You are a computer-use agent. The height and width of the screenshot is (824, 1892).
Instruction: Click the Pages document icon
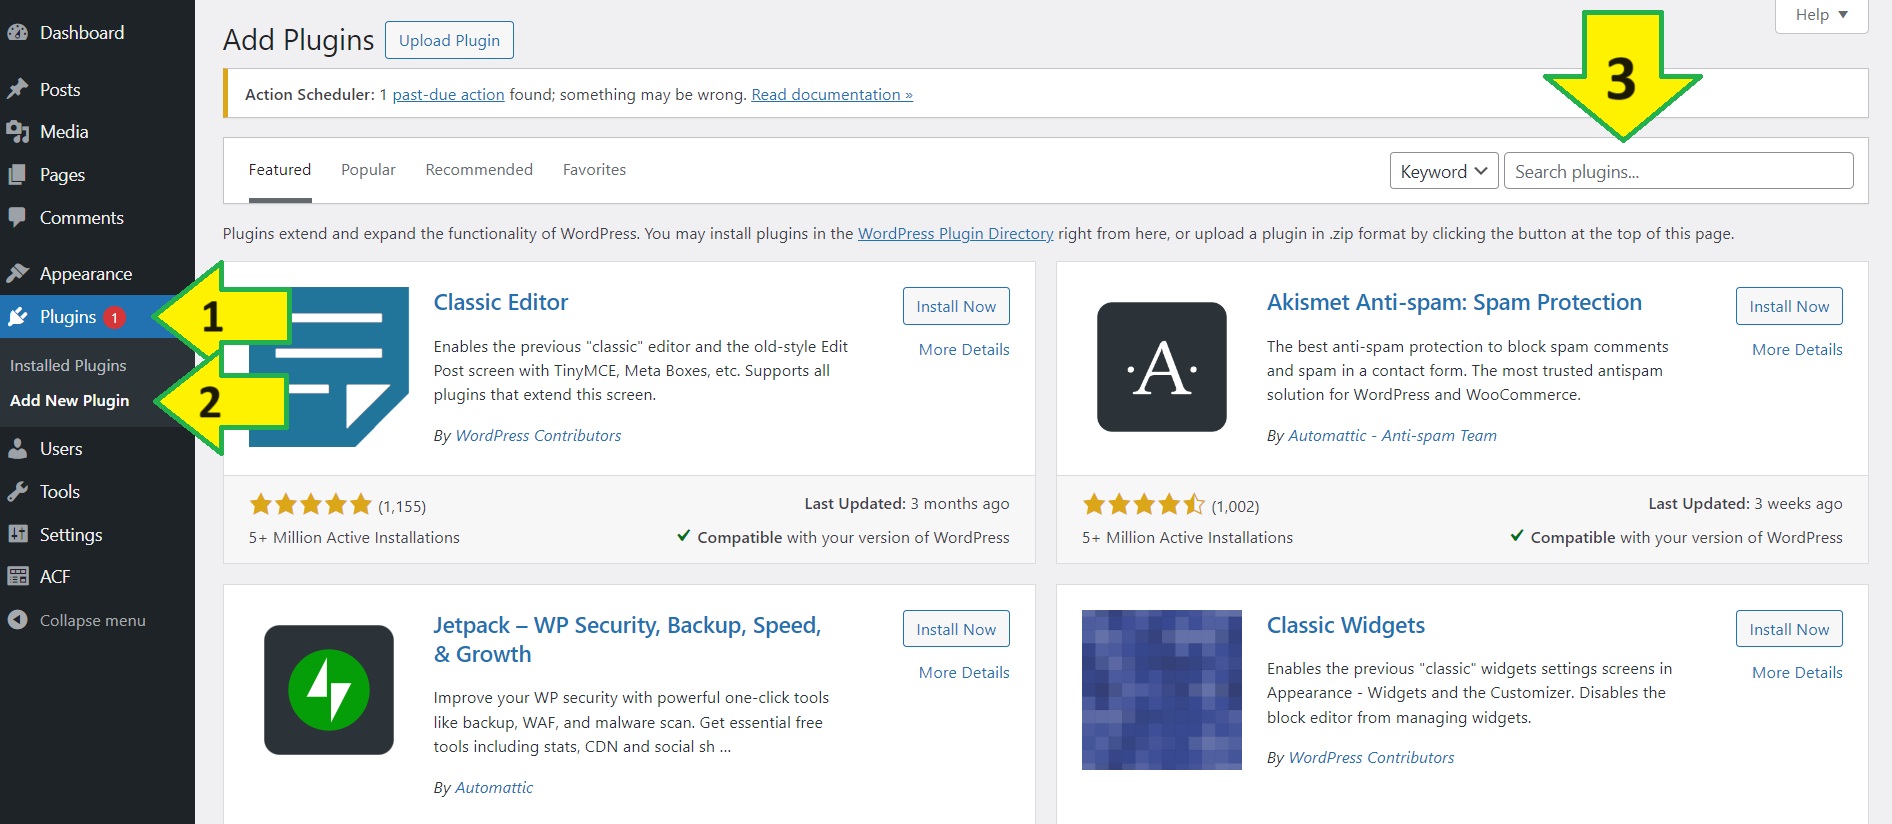pos(18,175)
